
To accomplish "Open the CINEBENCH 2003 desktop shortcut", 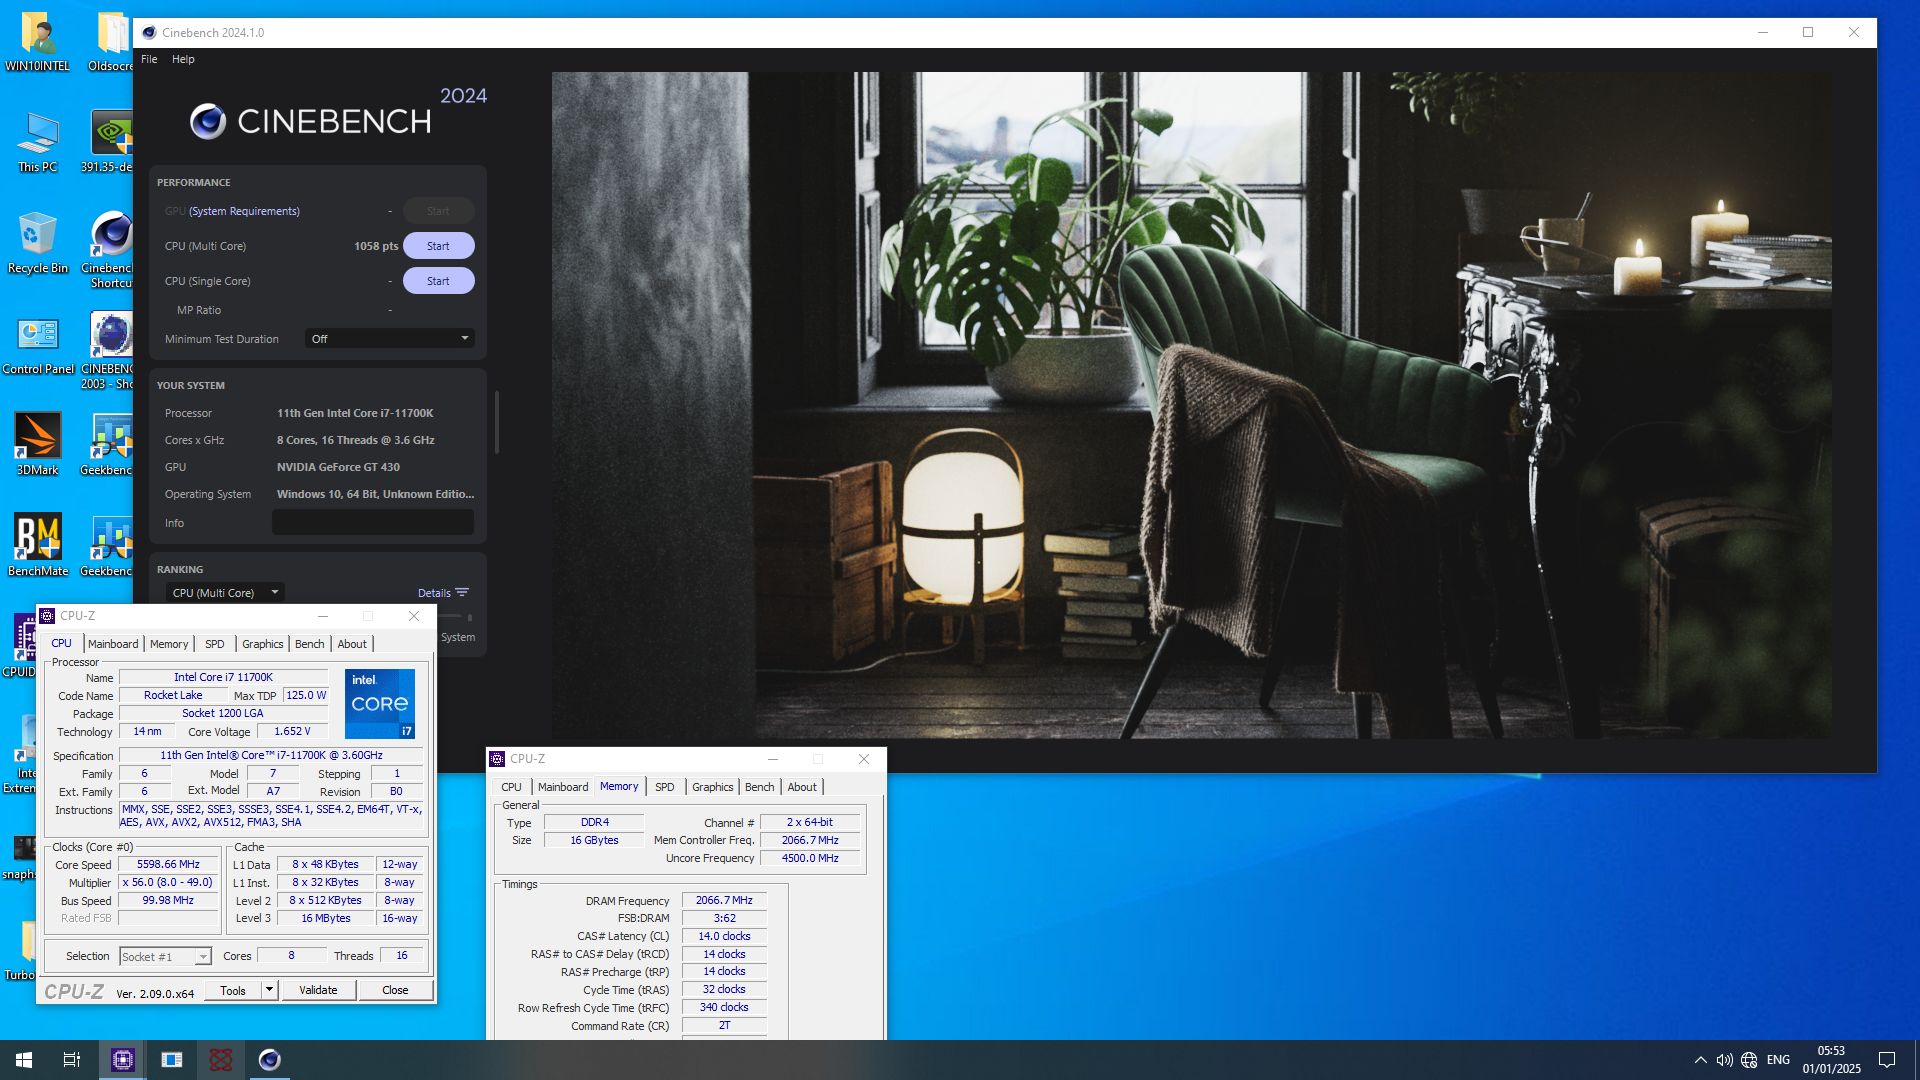I will pos(111,351).
